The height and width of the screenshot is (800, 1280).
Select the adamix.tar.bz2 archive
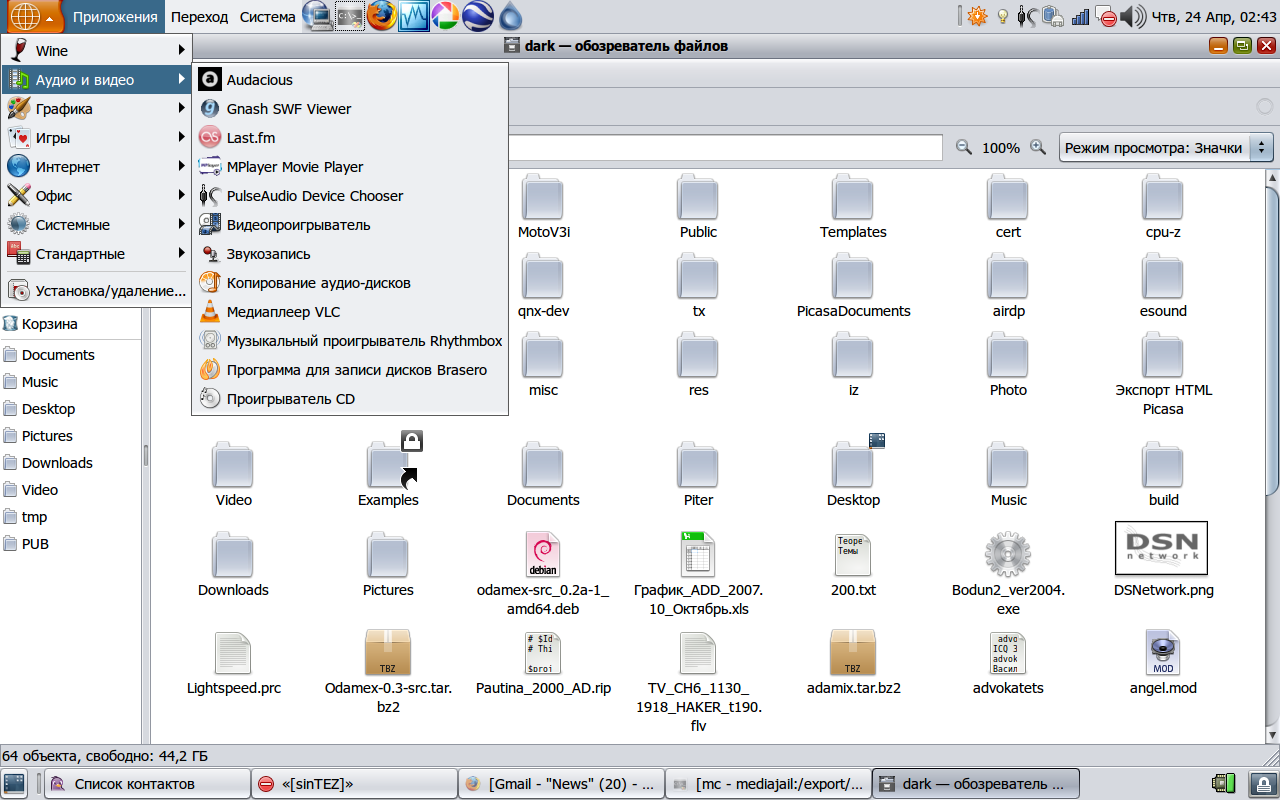click(853, 662)
